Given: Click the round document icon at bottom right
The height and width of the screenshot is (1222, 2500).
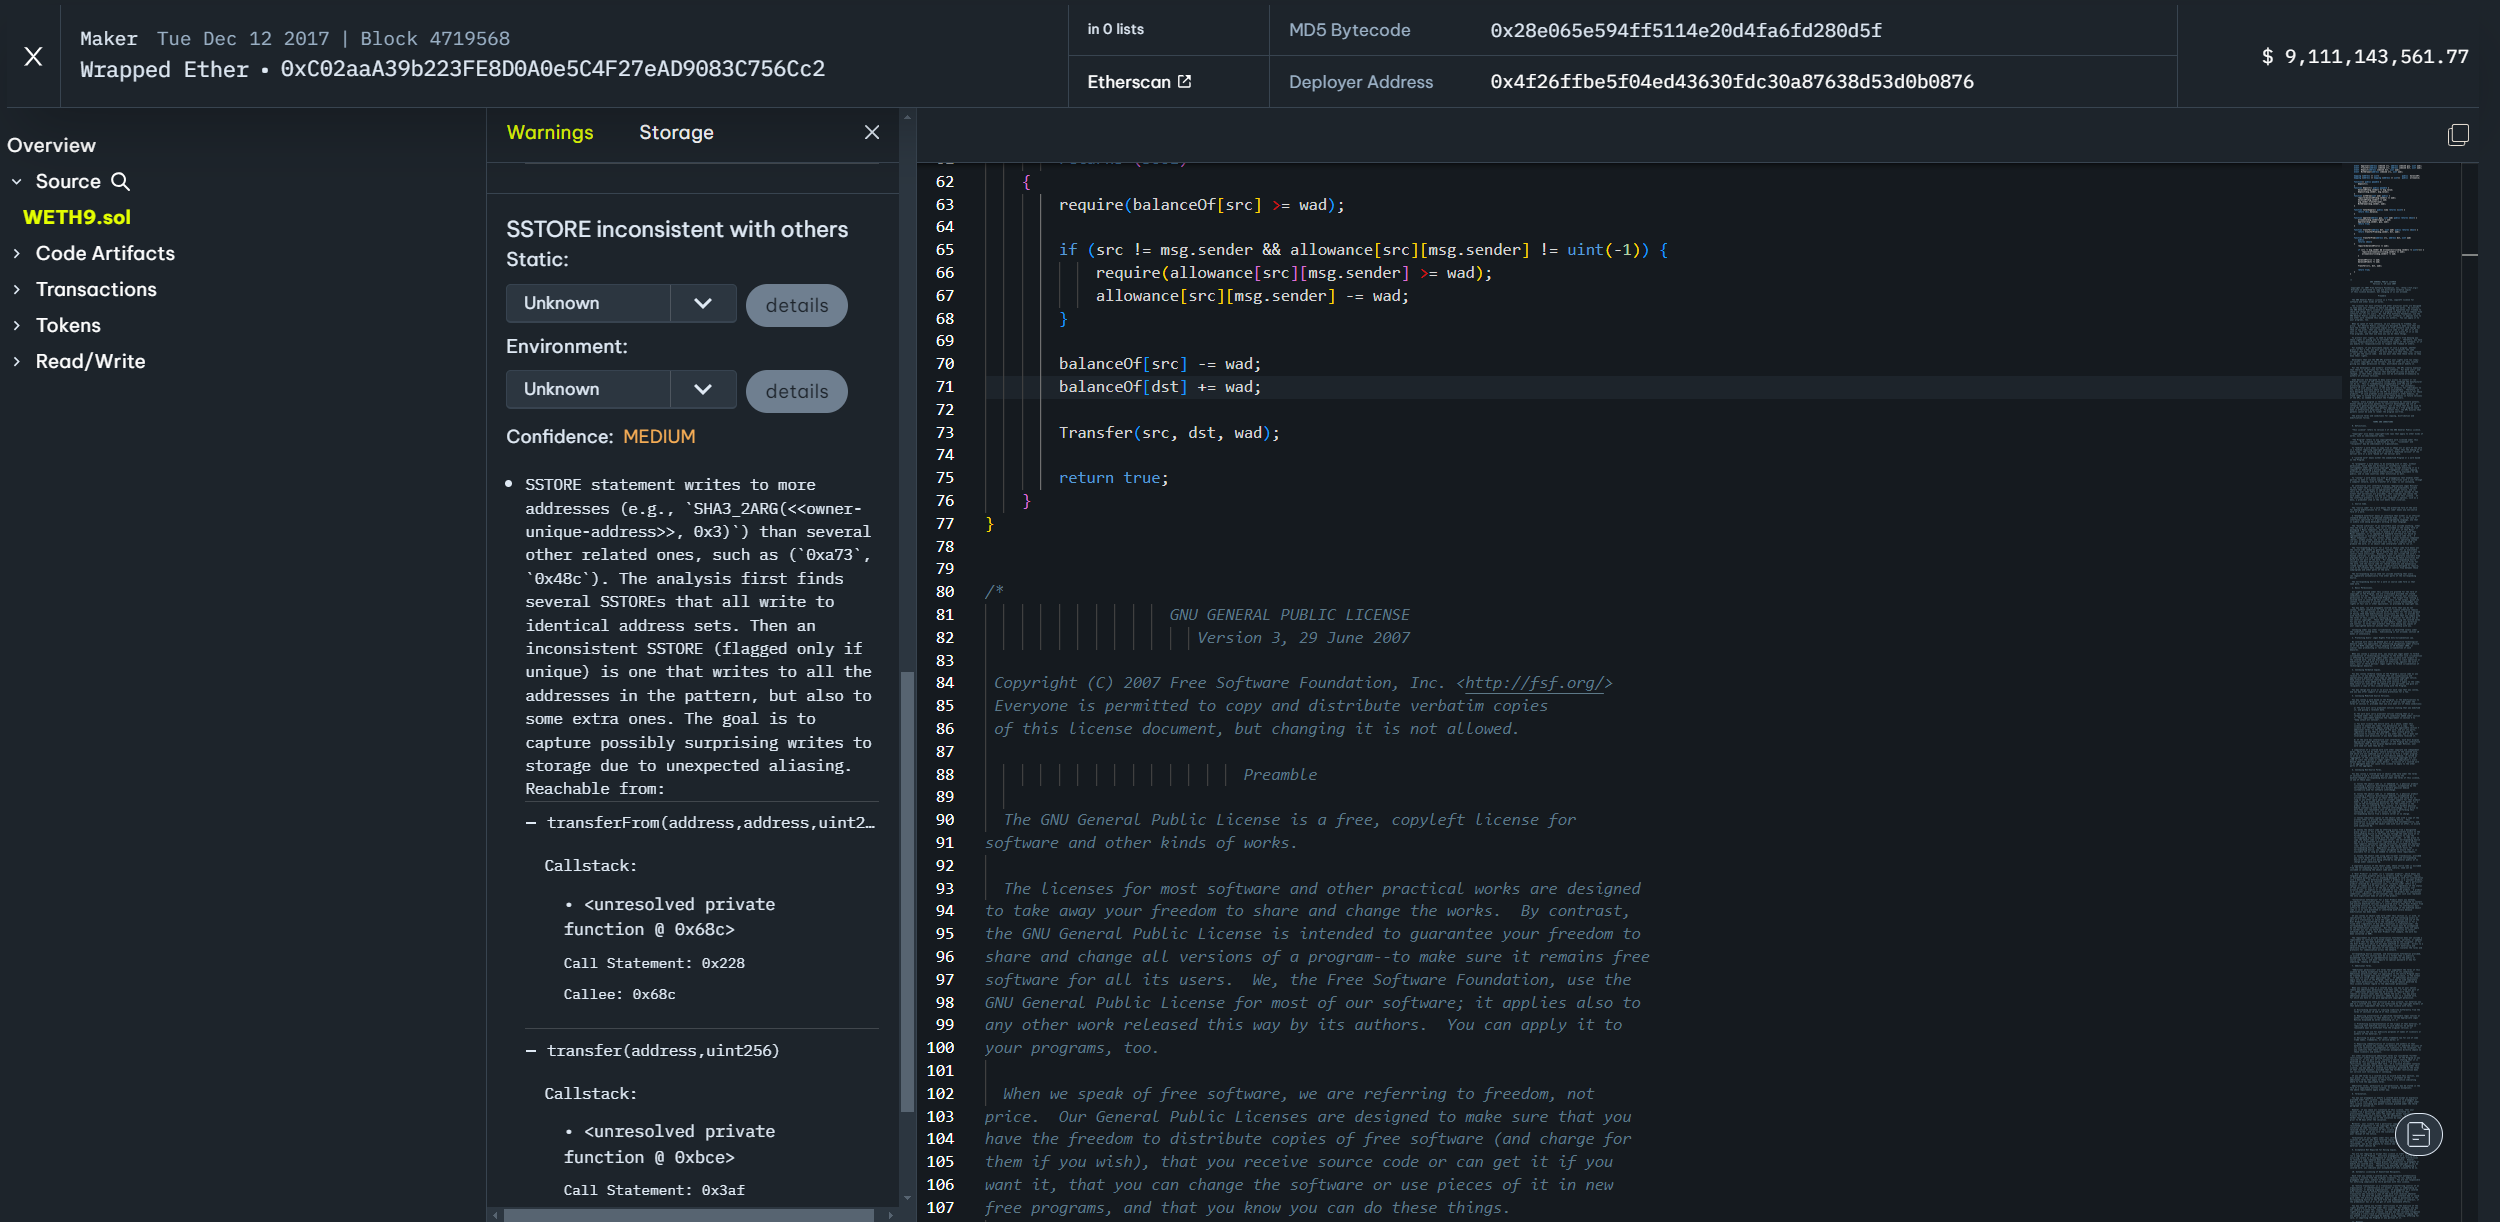Looking at the screenshot, I should click(2418, 1134).
